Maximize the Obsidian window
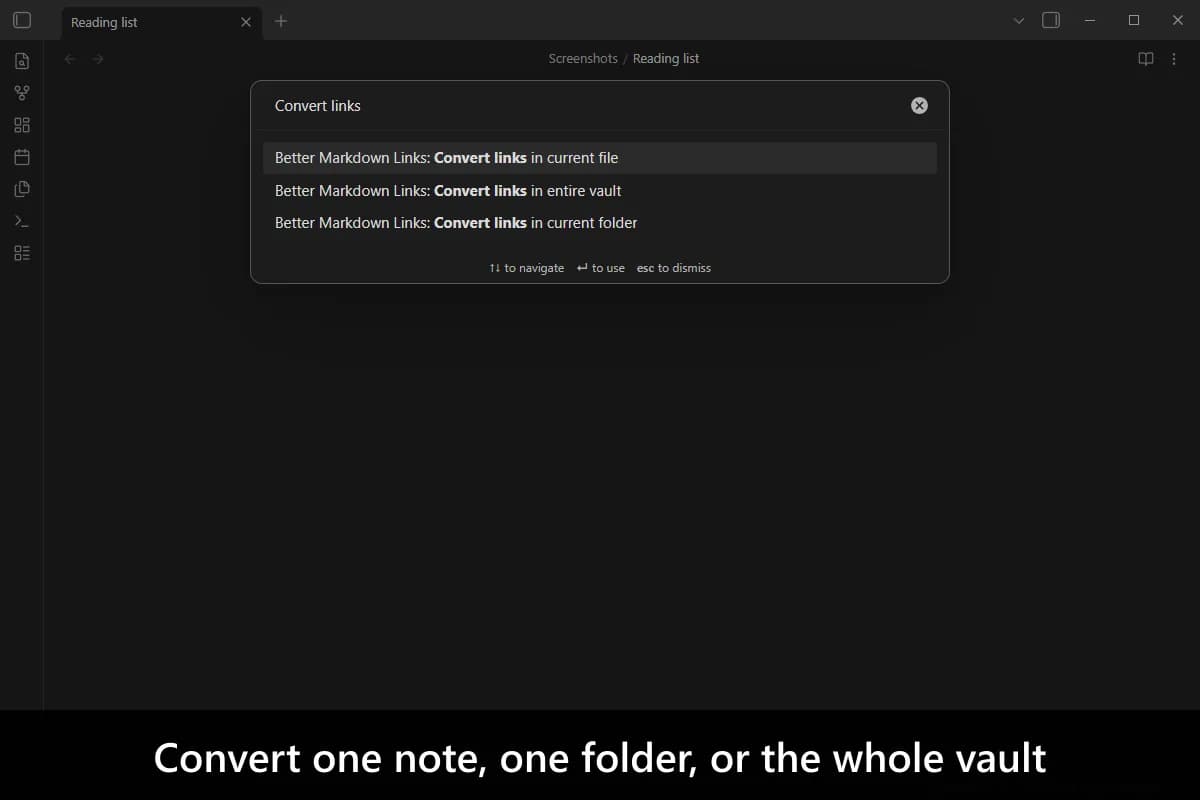This screenshot has width=1200, height=800. pyautogui.click(x=1134, y=20)
